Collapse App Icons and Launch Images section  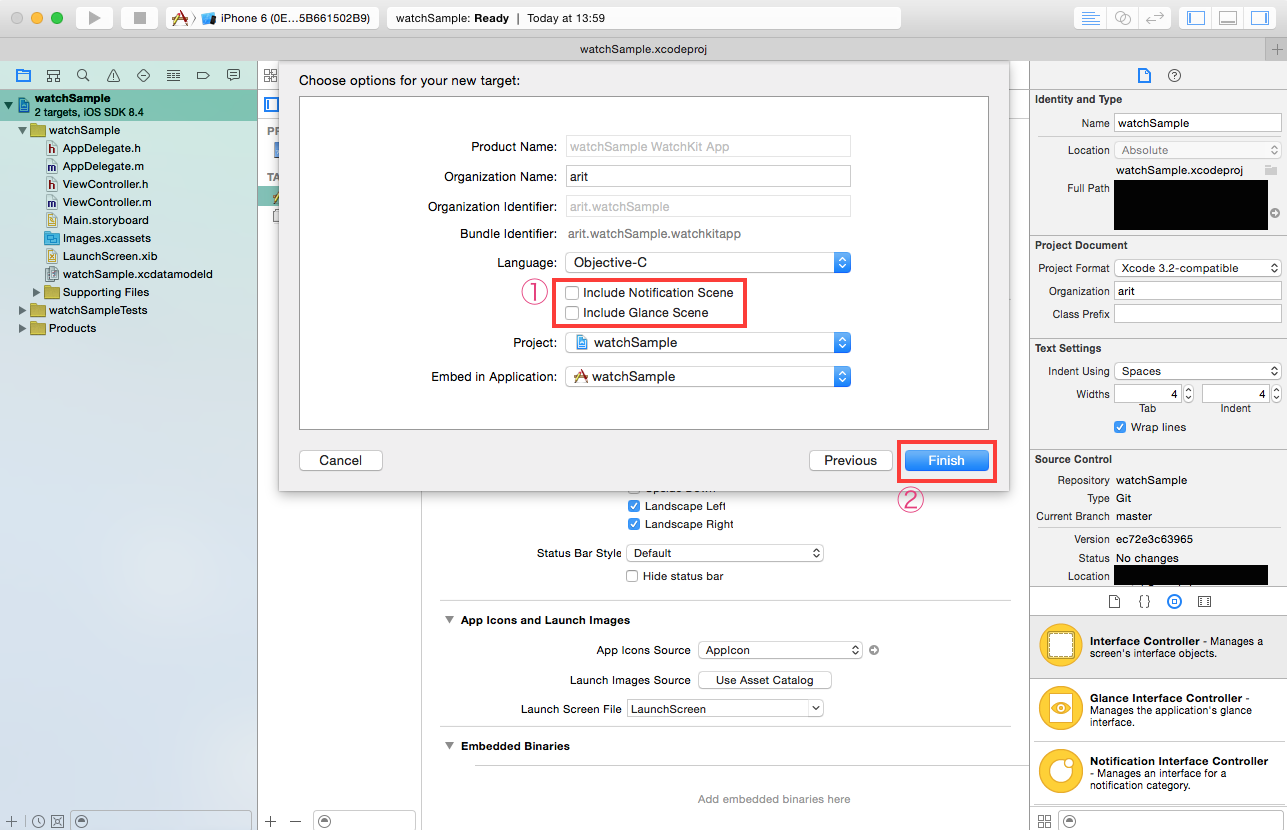449,620
